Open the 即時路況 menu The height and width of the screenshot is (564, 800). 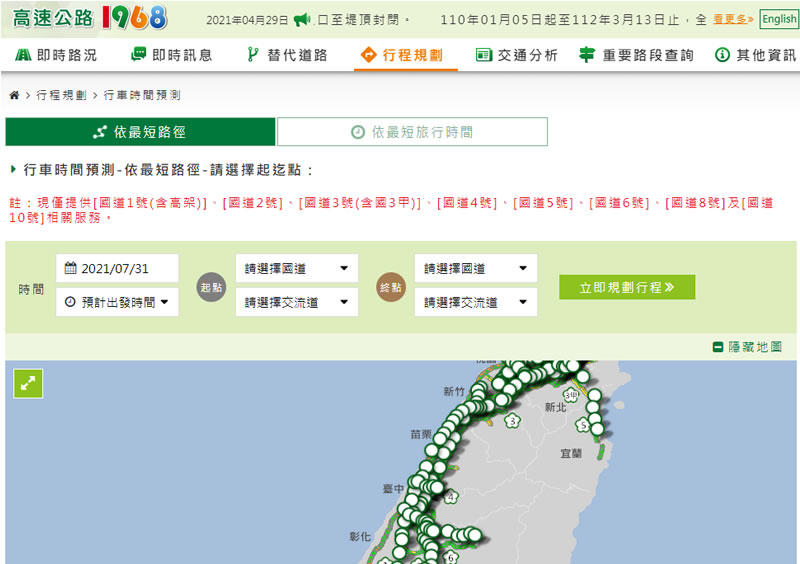point(57,55)
